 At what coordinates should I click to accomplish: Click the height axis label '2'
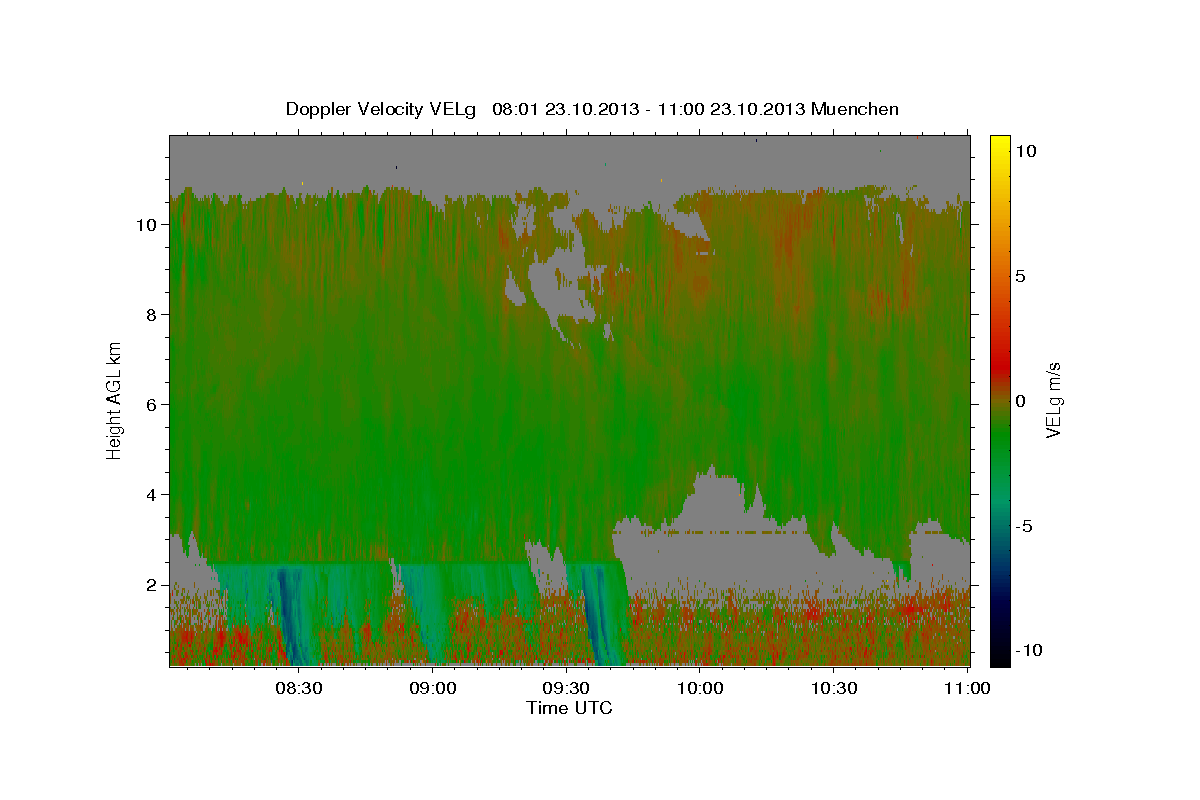(x=151, y=585)
